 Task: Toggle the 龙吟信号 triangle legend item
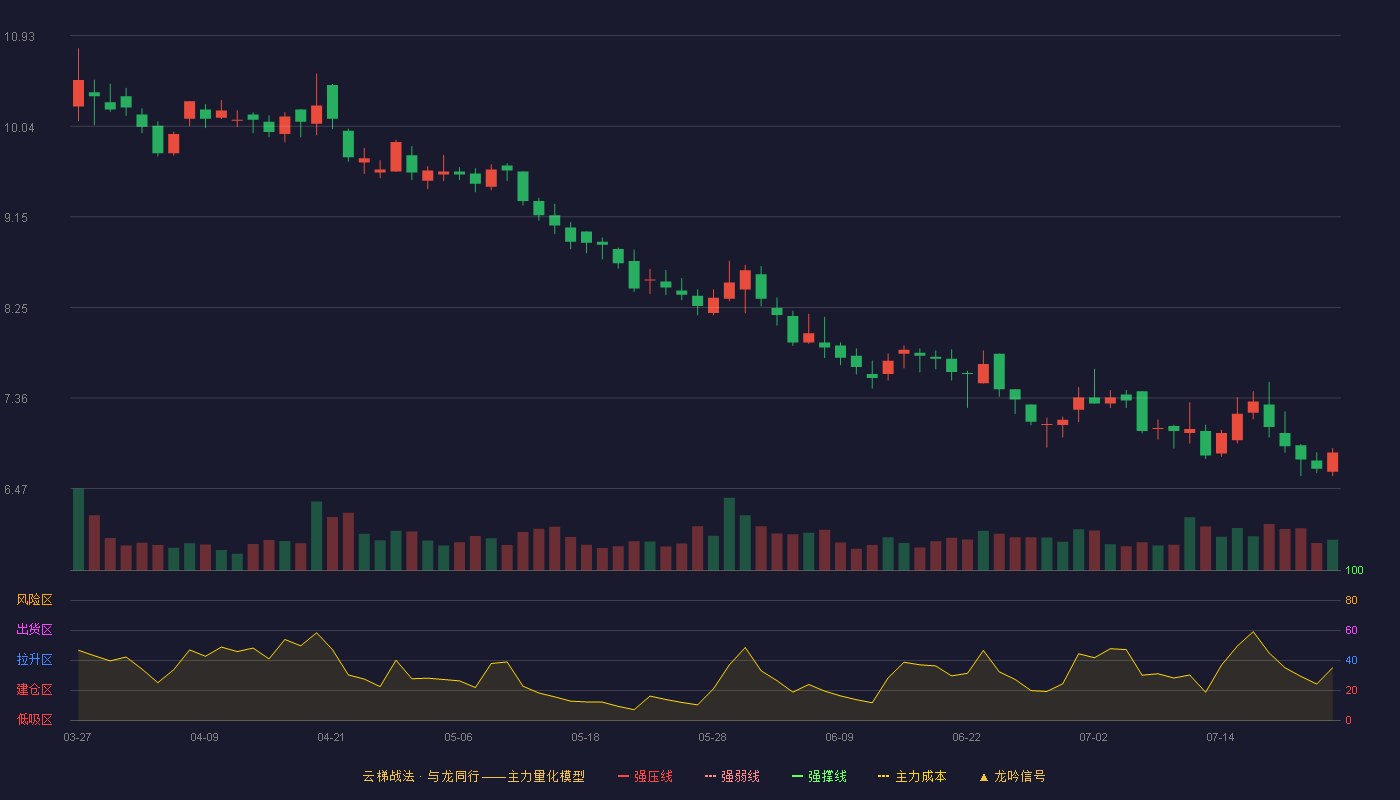1012,776
